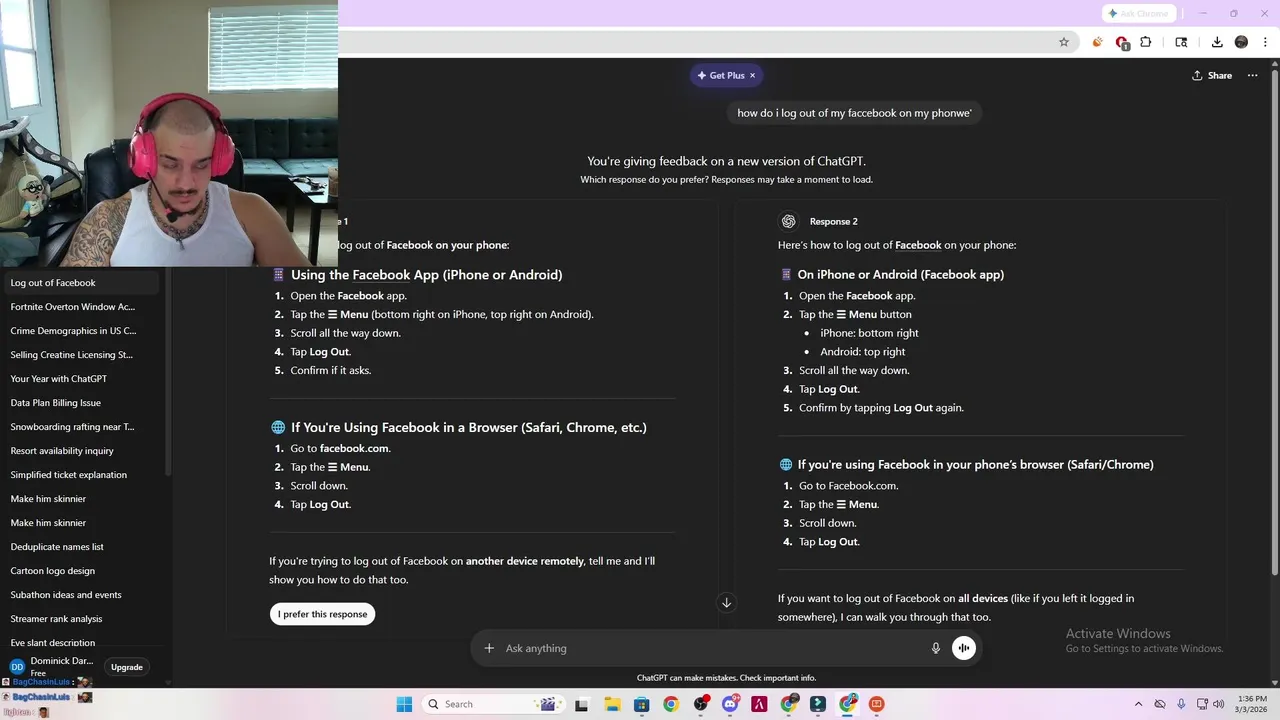1280x720 pixels.
Task: Click the plus attach icon in message box
Action: click(x=489, y=648)
